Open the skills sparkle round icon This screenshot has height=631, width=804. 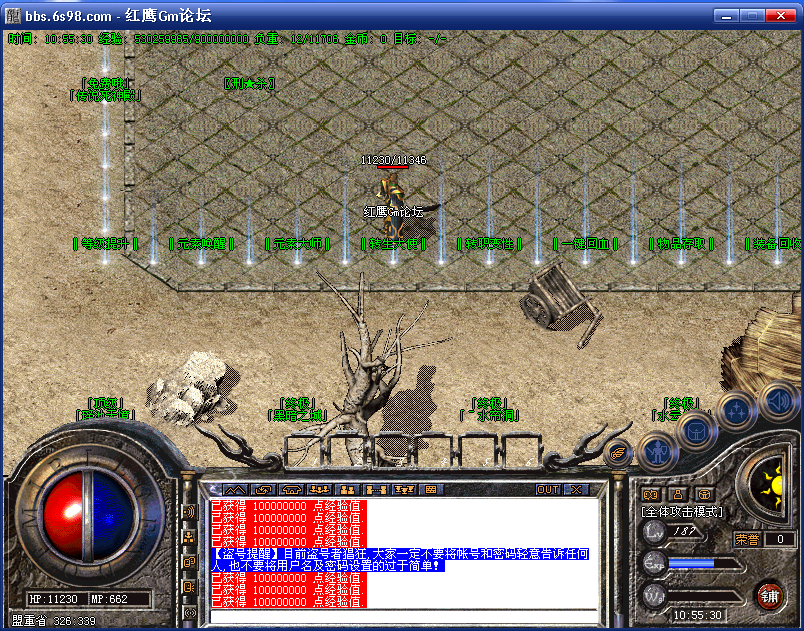736,410
